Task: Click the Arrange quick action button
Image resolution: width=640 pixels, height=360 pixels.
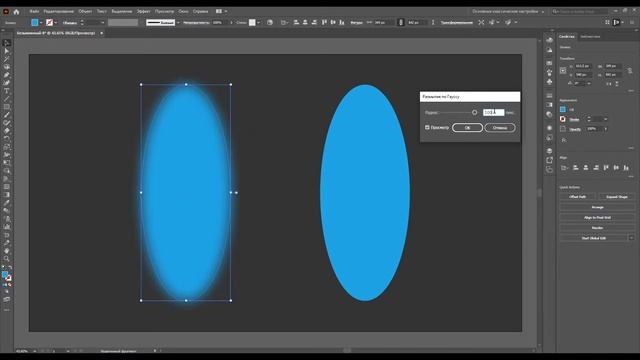Action: click(x=597, y=207)
